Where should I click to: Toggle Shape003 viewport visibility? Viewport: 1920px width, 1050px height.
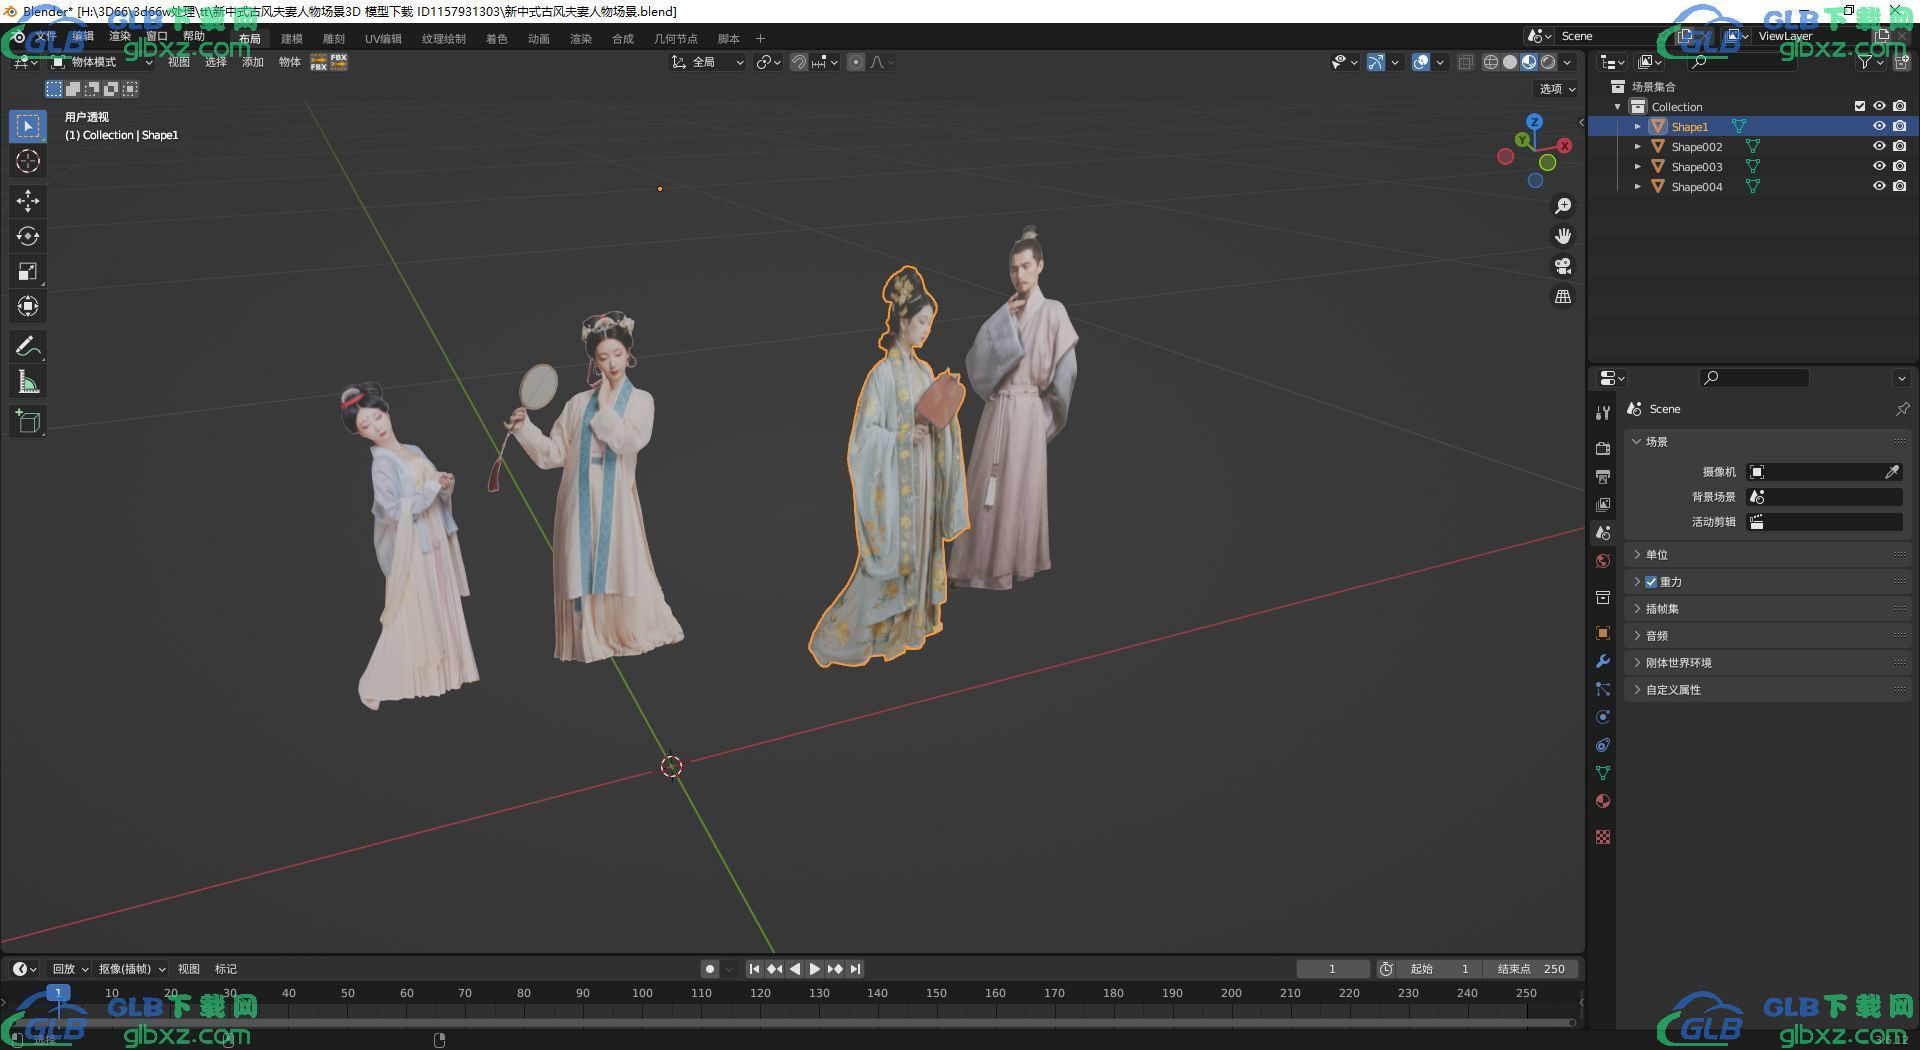(1879, 166)
